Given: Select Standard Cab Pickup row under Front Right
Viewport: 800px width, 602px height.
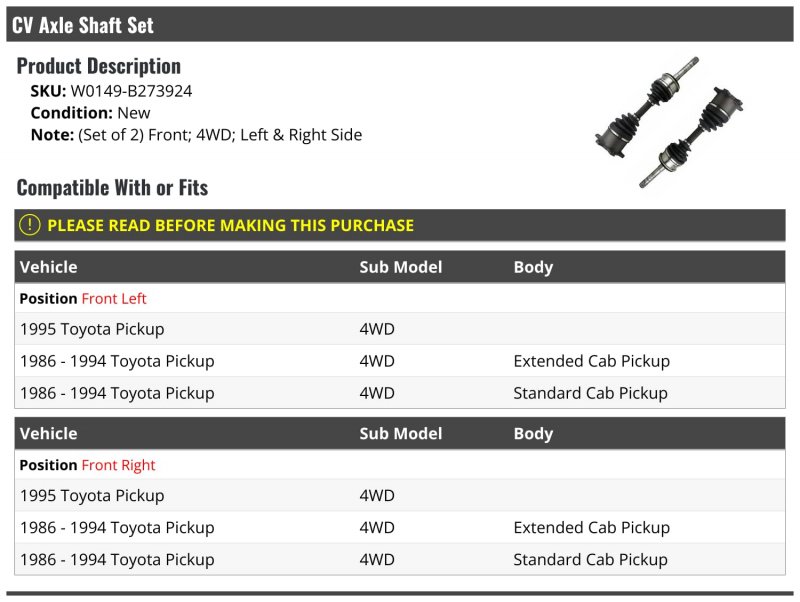Looking at the screenshot, I should point(400,560).
